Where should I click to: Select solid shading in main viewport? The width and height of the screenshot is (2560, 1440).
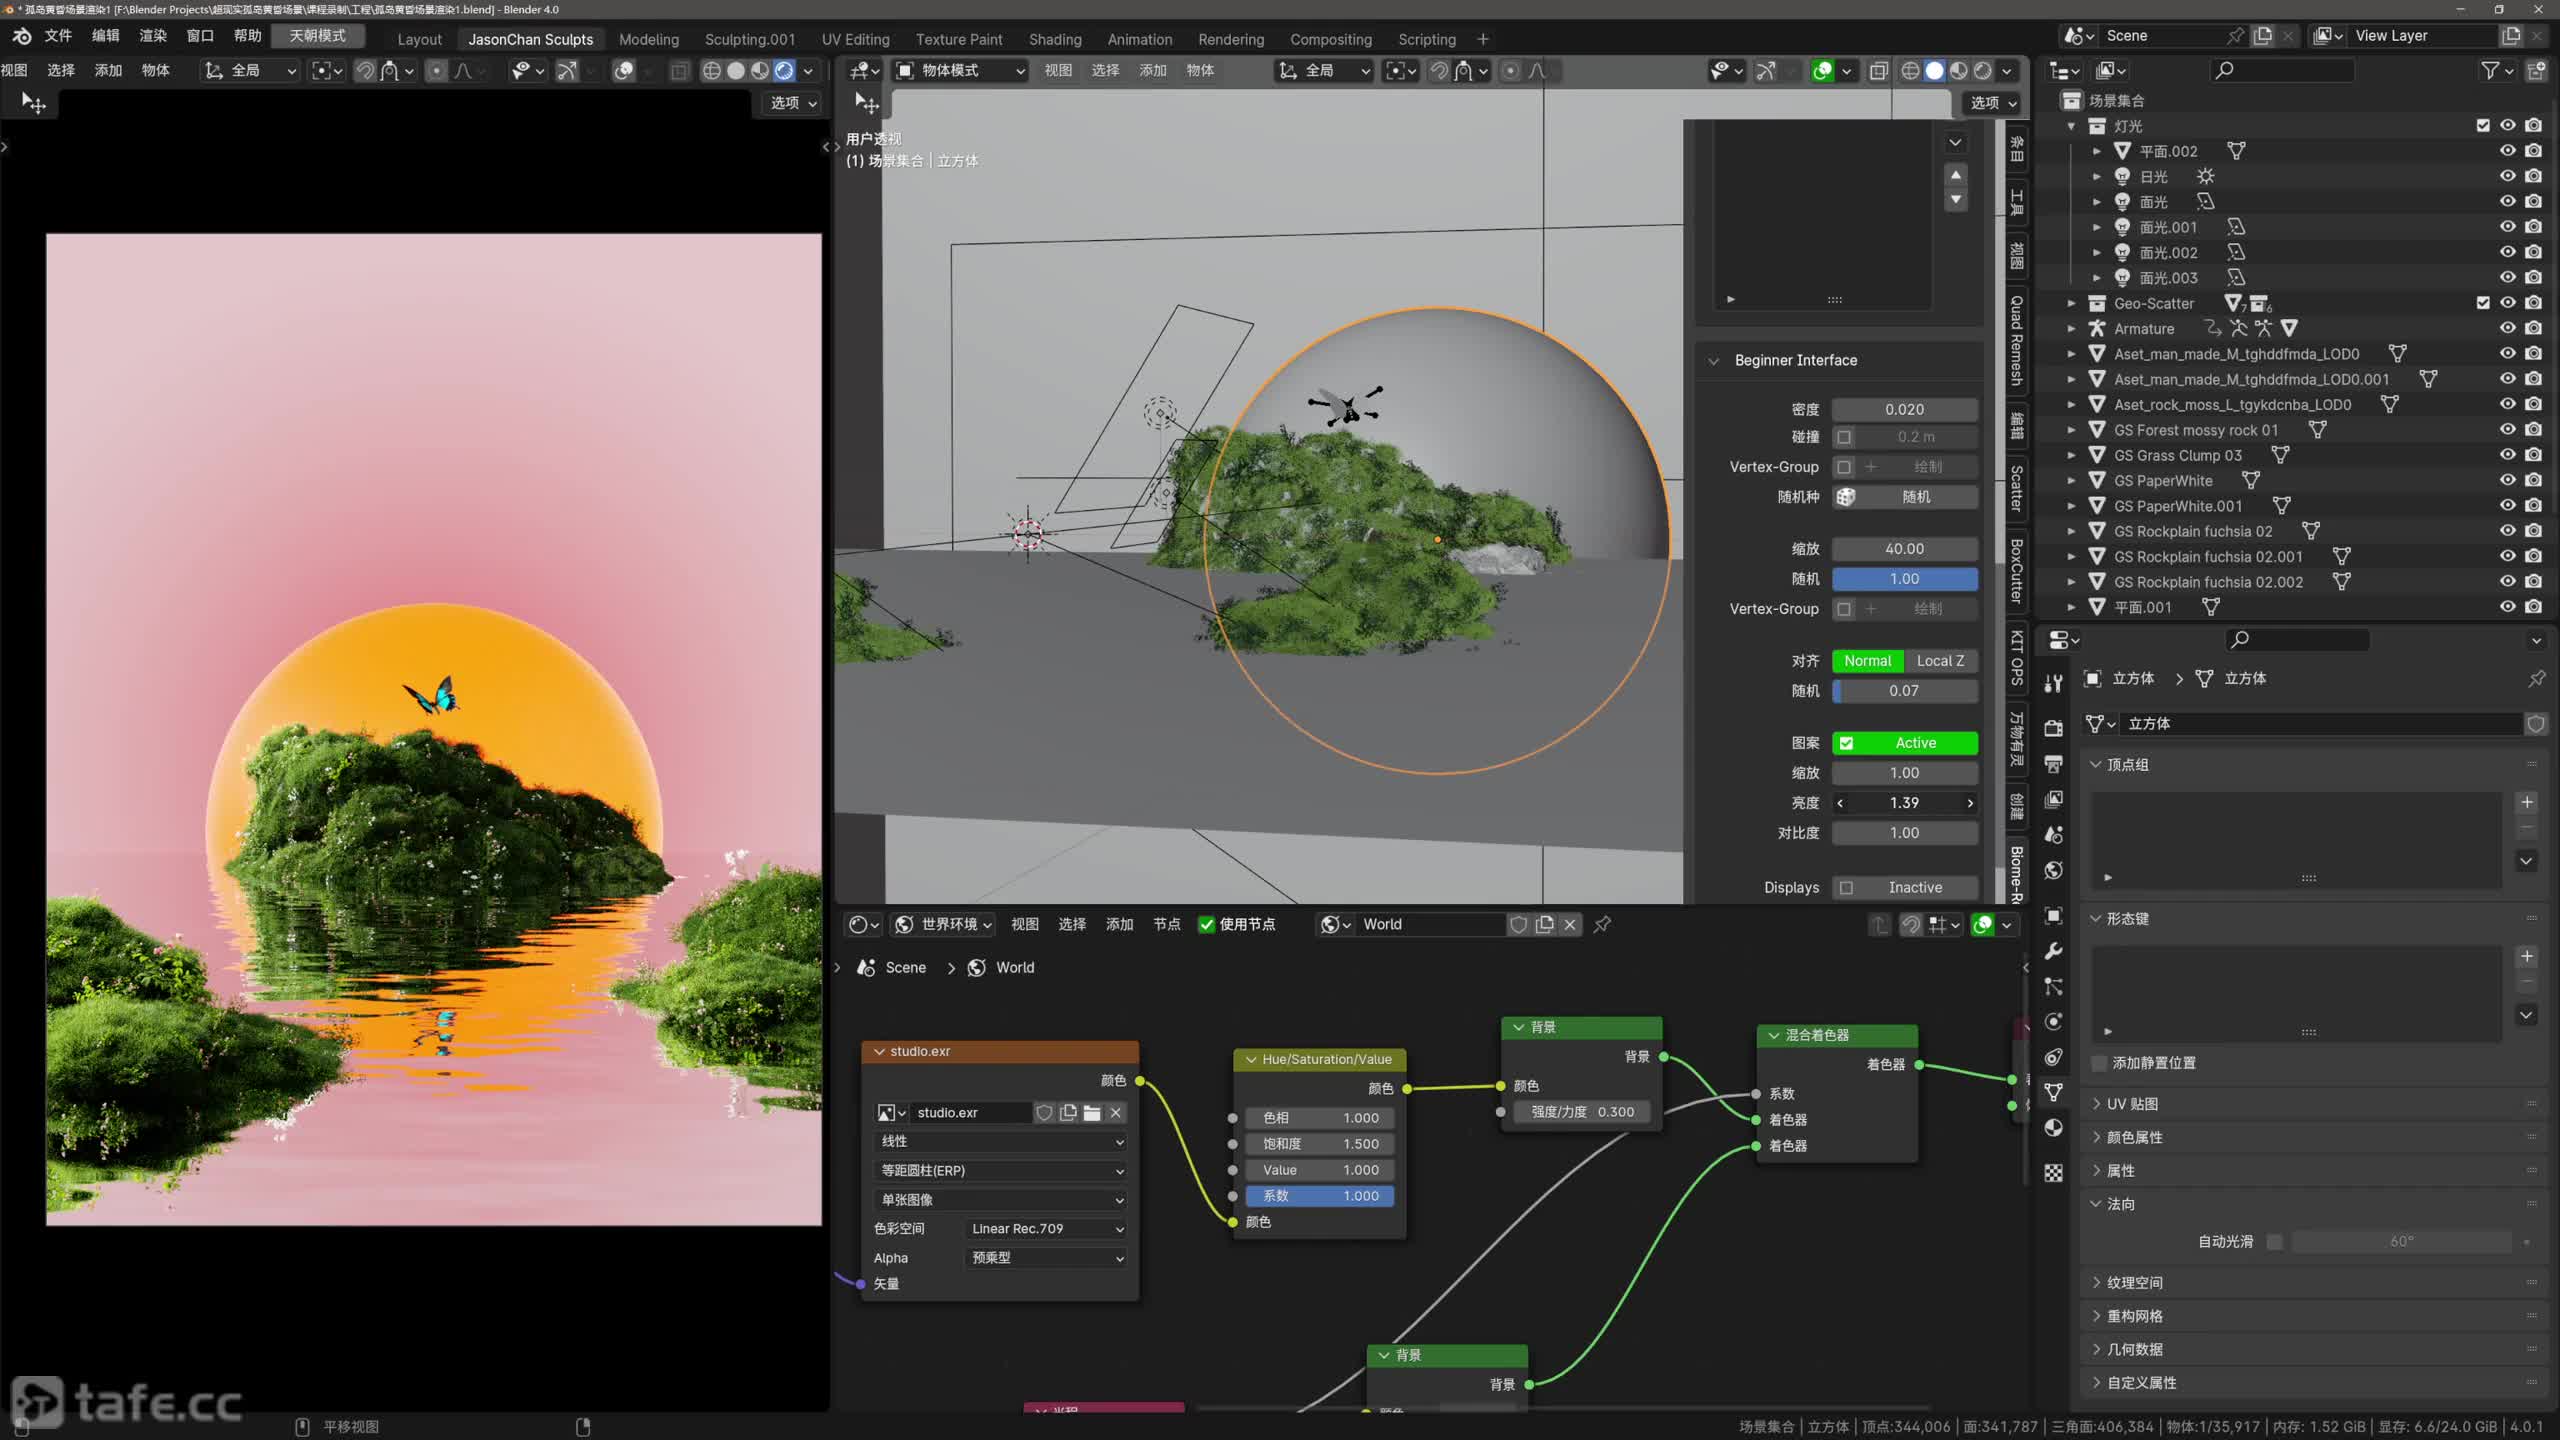pyautogui.click(x=1934, y=71)
